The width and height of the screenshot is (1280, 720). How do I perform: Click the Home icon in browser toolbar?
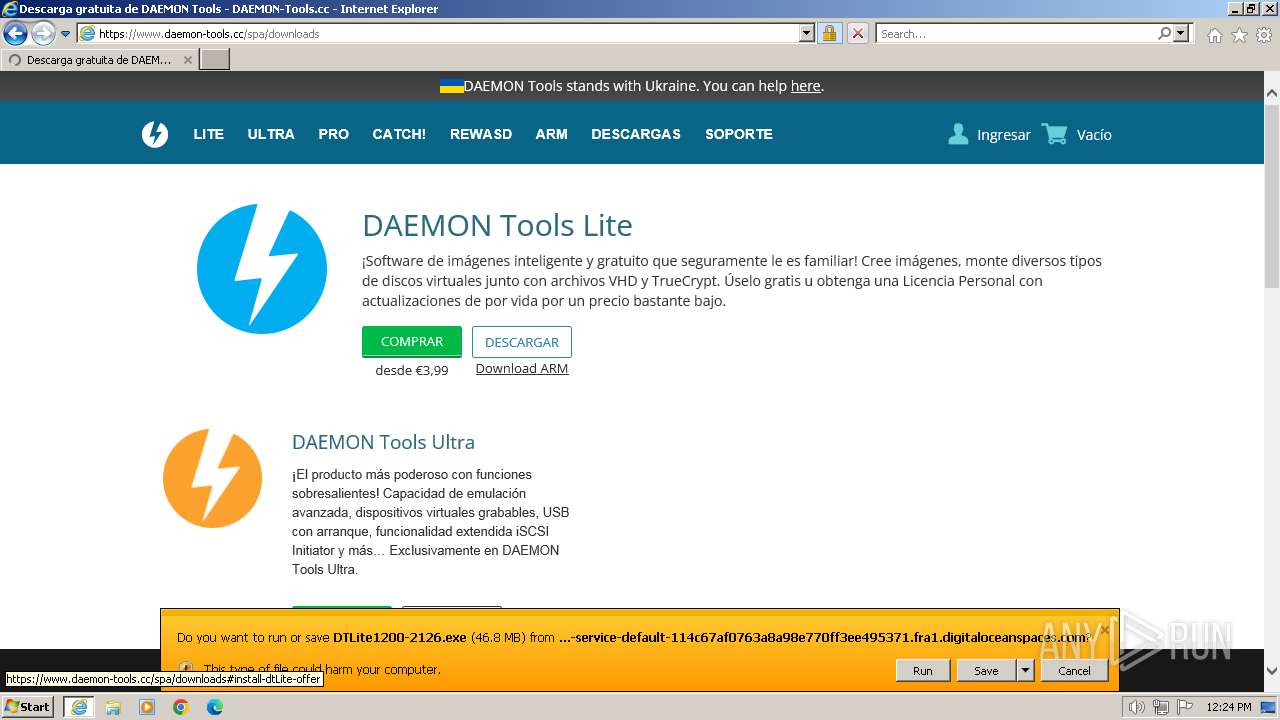click(x=1214, y=35)
